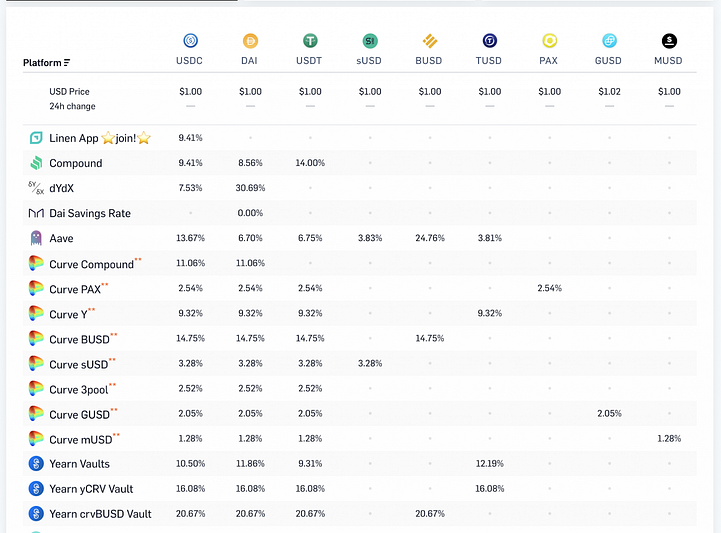Click the PAX coin icon
The image size is (721, 533).
(549, 41)
